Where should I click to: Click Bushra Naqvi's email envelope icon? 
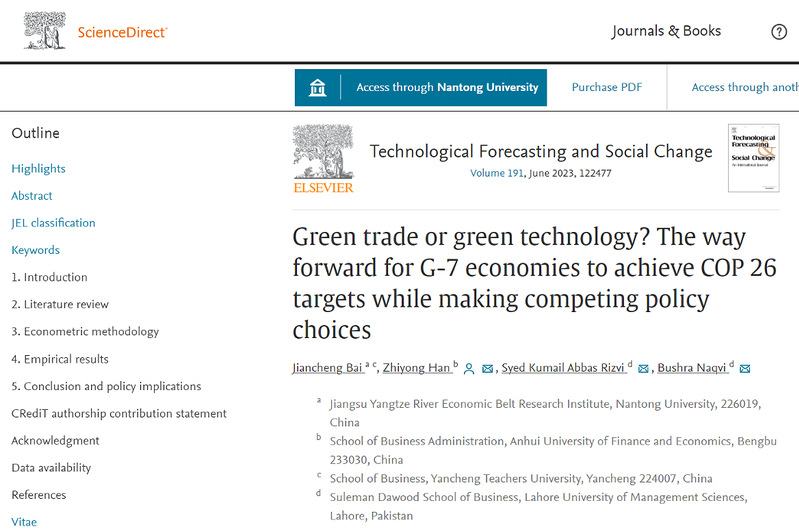coord(745,369)
